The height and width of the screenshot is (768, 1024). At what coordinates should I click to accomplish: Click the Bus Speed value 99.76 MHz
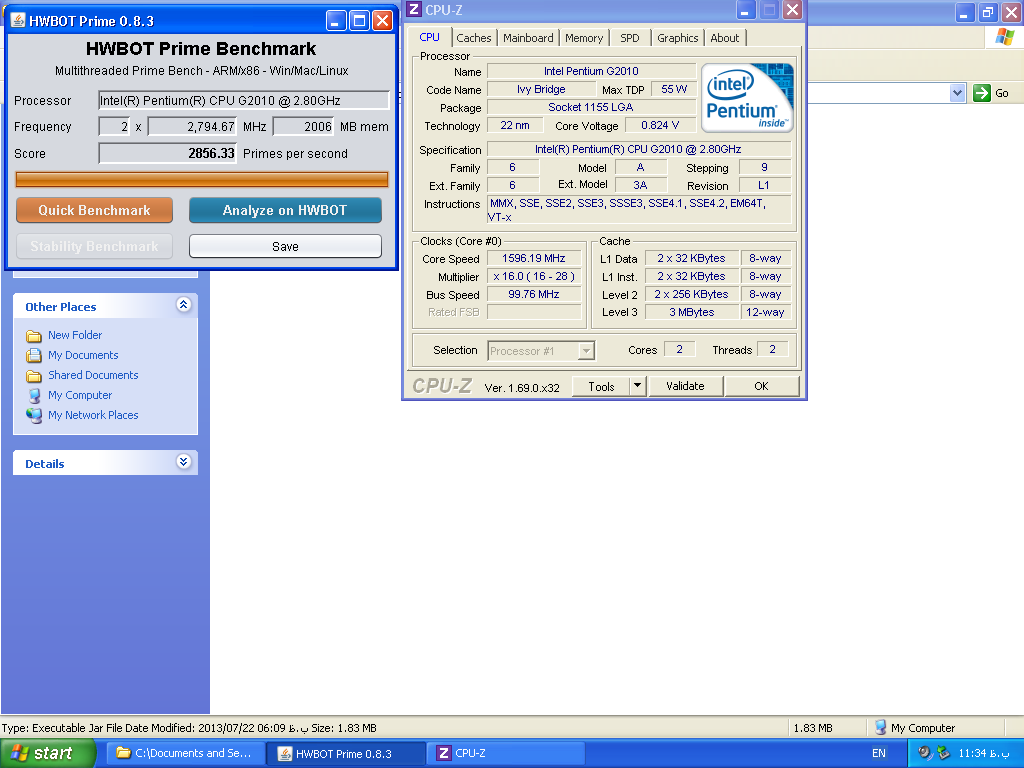[534, 295]
